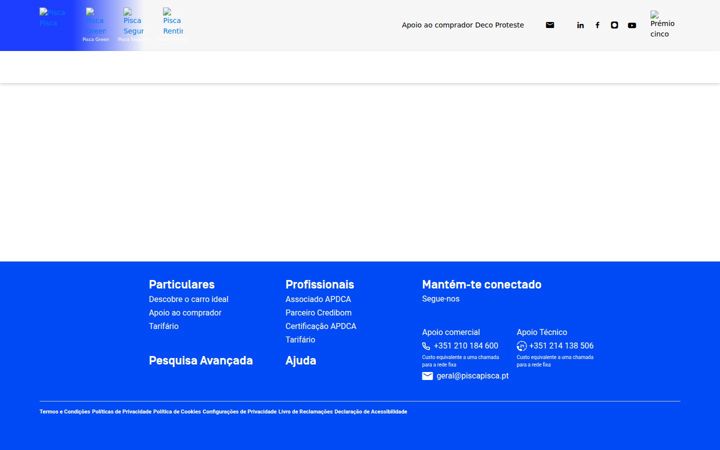Image resolution: width=720 pixels, height=450 pixels.
Task: Open Livro de Reclamações
Action: point(305,412)
